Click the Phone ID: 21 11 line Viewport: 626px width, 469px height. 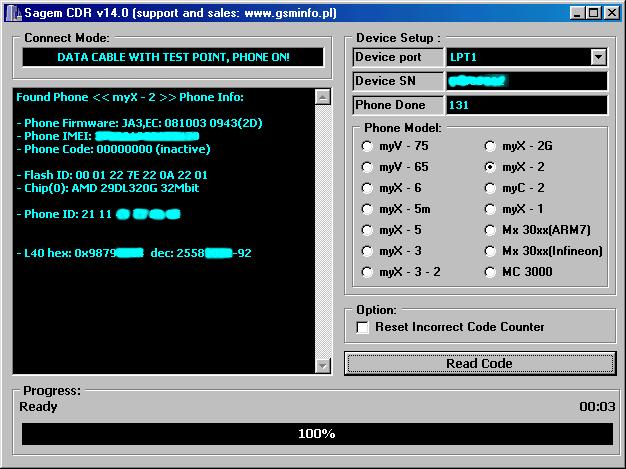point(98,214)
